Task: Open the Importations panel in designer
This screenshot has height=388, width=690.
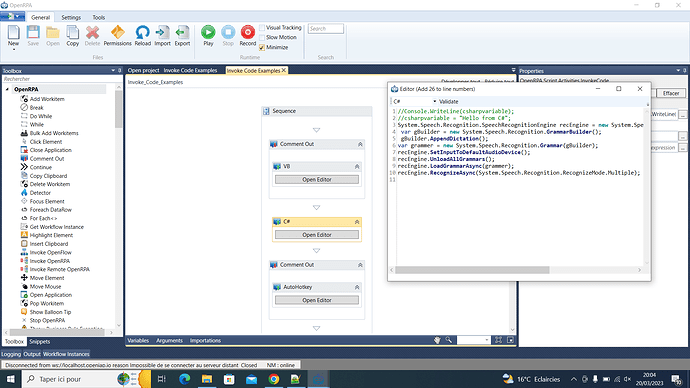Action: (206, 340)
